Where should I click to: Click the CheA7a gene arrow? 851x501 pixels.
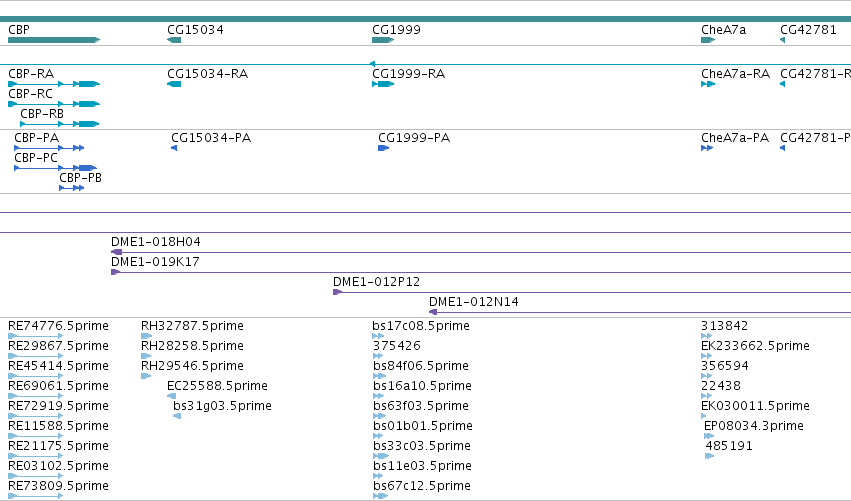point(708,40)
